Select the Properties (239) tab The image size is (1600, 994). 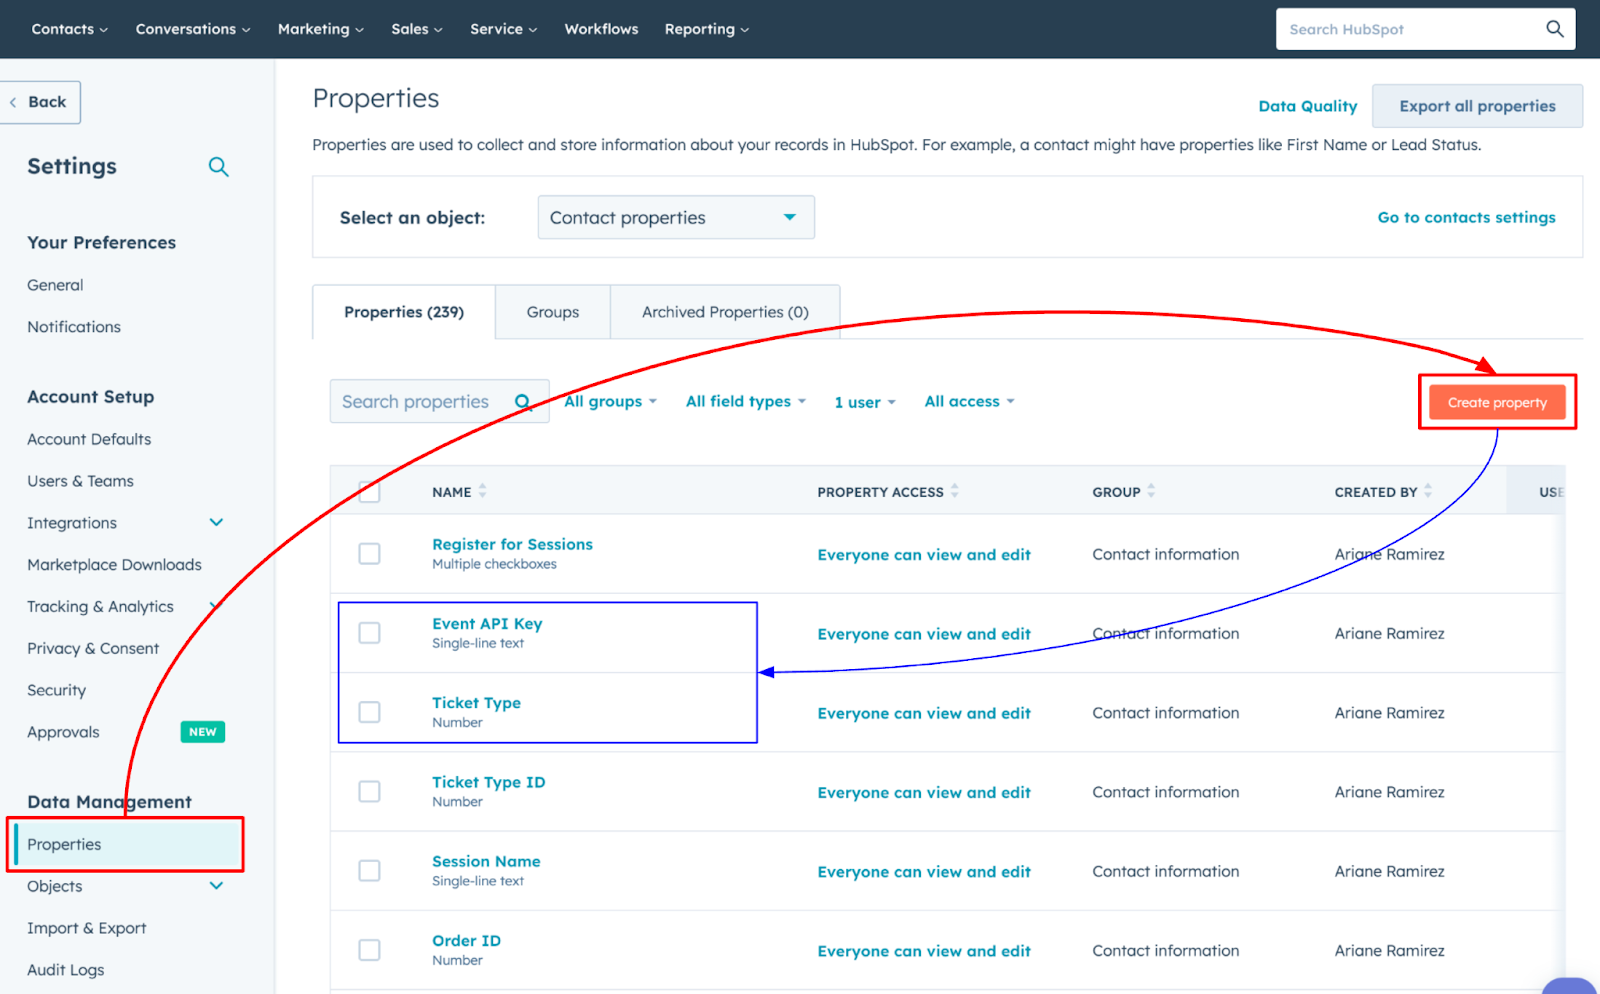pos(404,312)
